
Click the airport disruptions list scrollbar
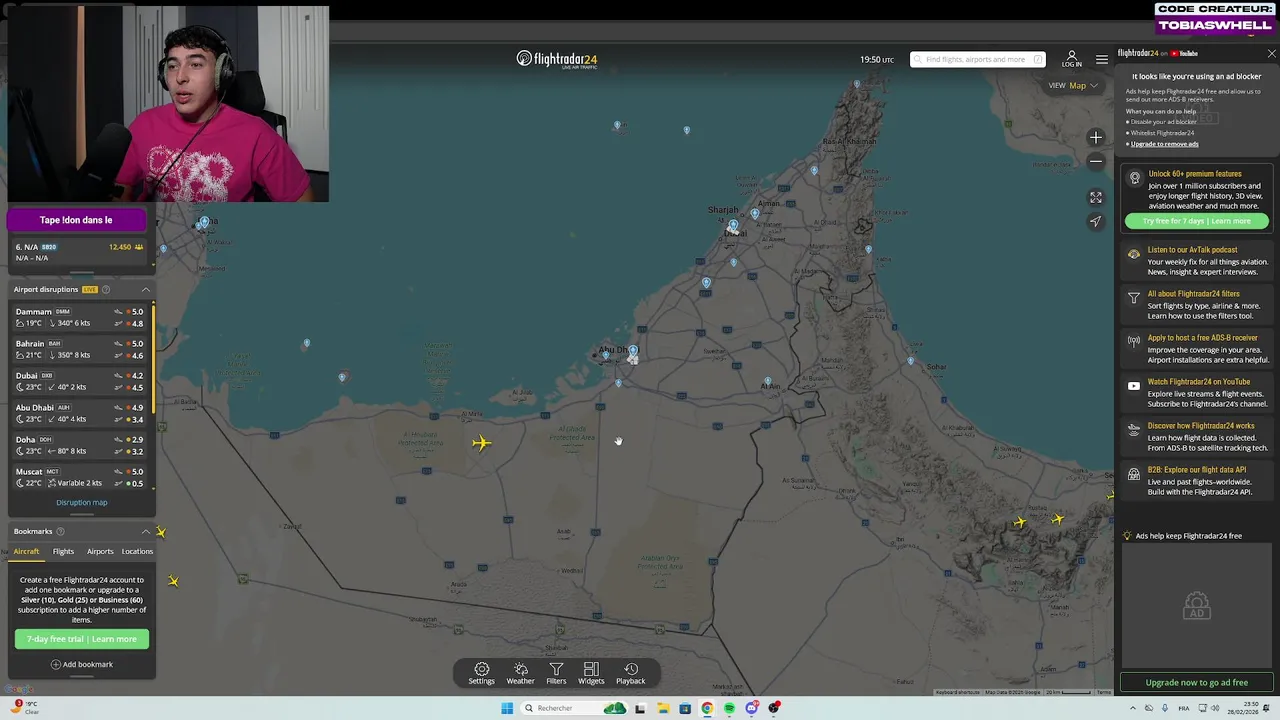[153, 358]
